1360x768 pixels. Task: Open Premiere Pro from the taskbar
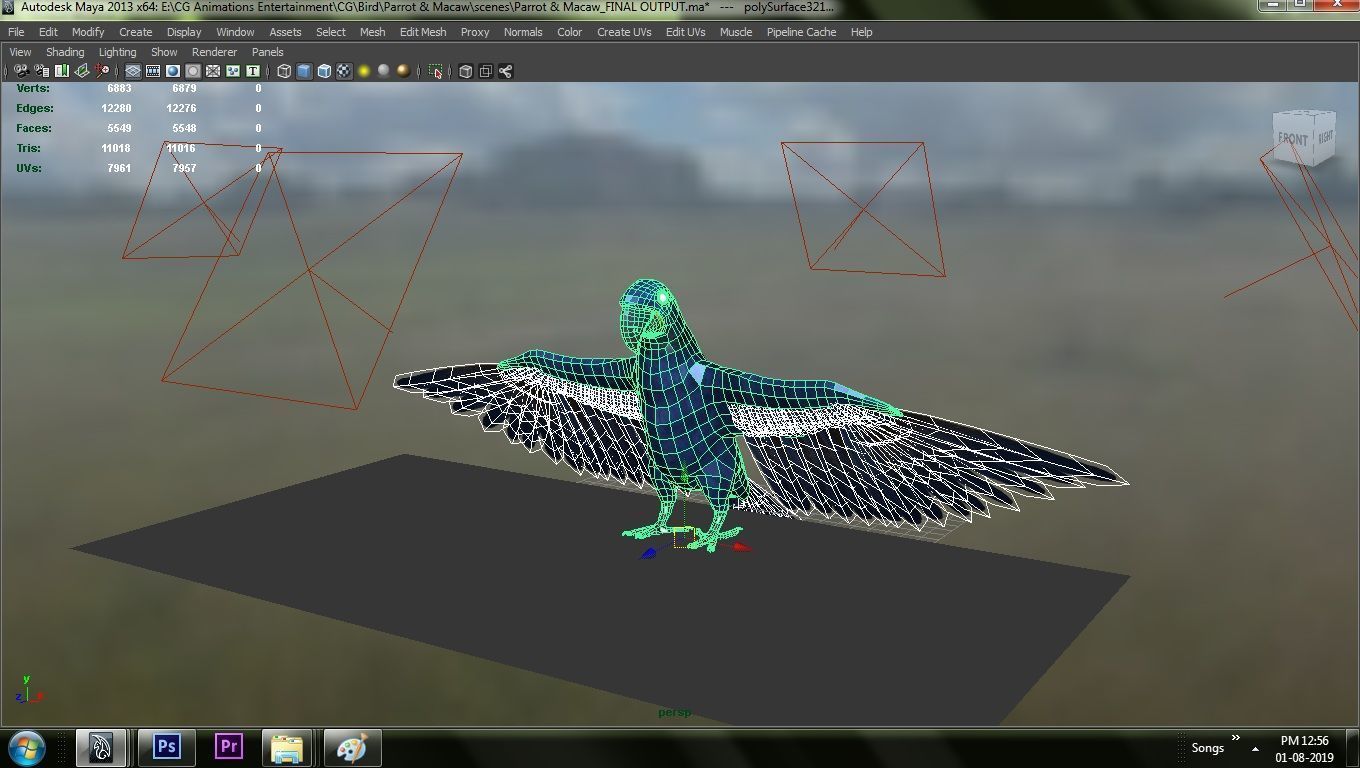tap(229, 747)
